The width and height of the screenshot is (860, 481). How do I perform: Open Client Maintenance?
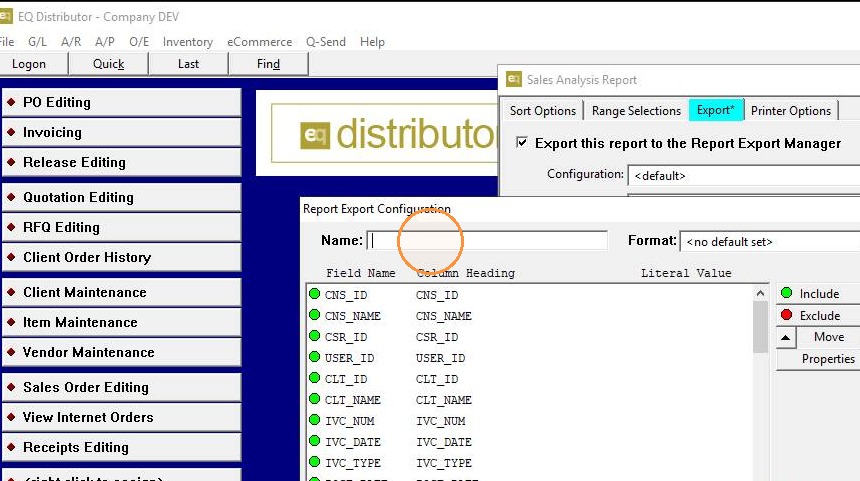coord(122,292)
